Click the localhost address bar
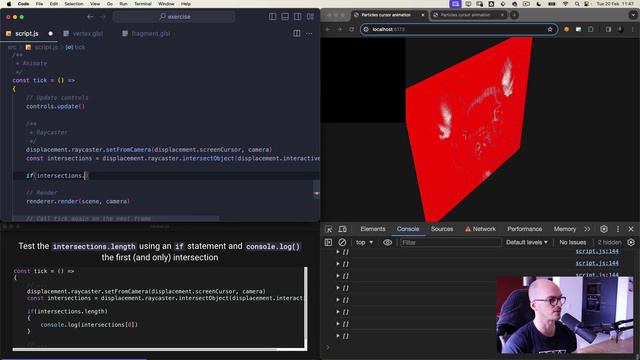The width and height of the screenshot is (640, 360). tap(459, 29)
